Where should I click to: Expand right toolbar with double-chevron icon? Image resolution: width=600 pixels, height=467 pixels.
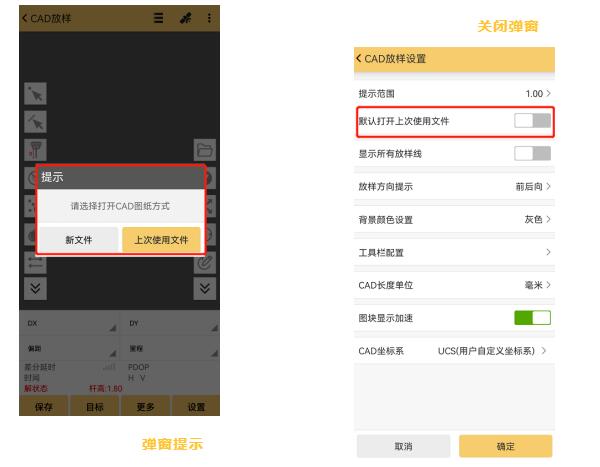[205, 288]
